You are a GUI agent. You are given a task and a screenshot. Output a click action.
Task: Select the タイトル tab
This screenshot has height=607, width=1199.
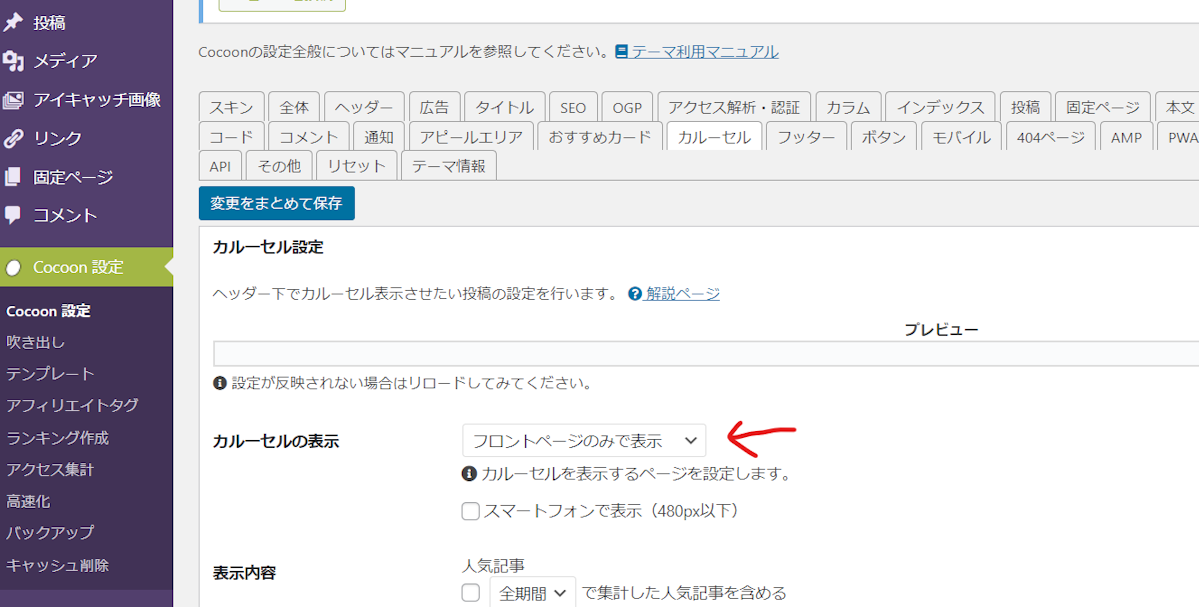[x=505, y=107]
